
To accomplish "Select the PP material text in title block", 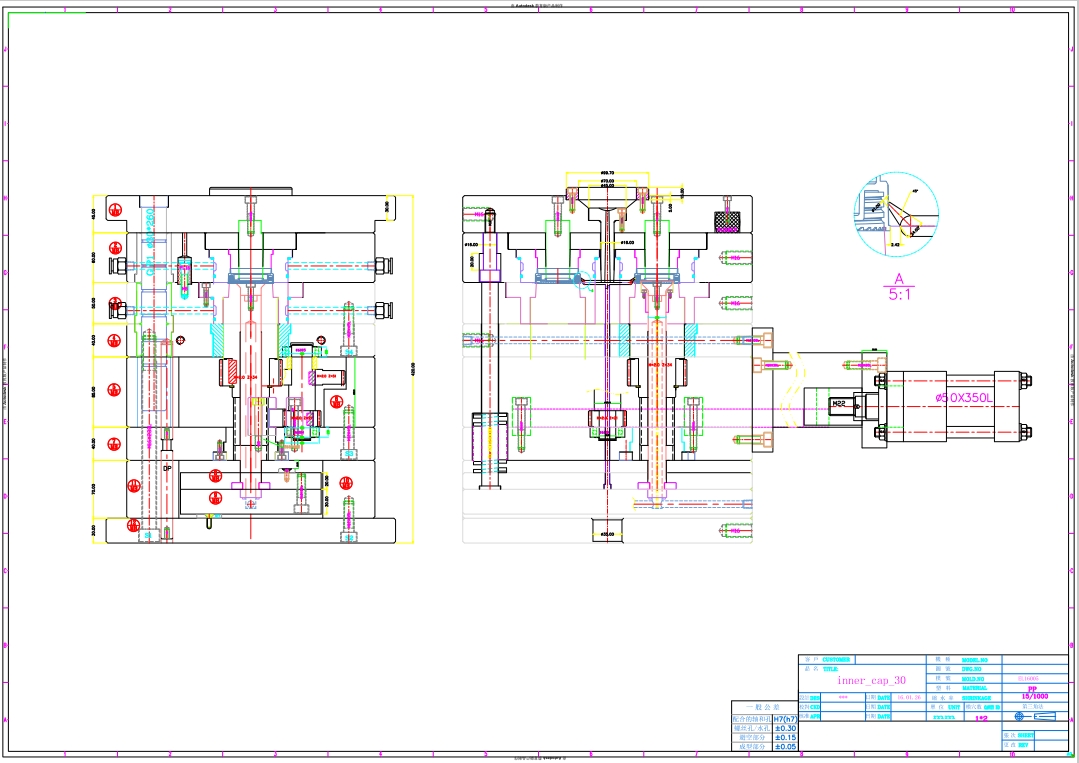I will (1033, 688).
